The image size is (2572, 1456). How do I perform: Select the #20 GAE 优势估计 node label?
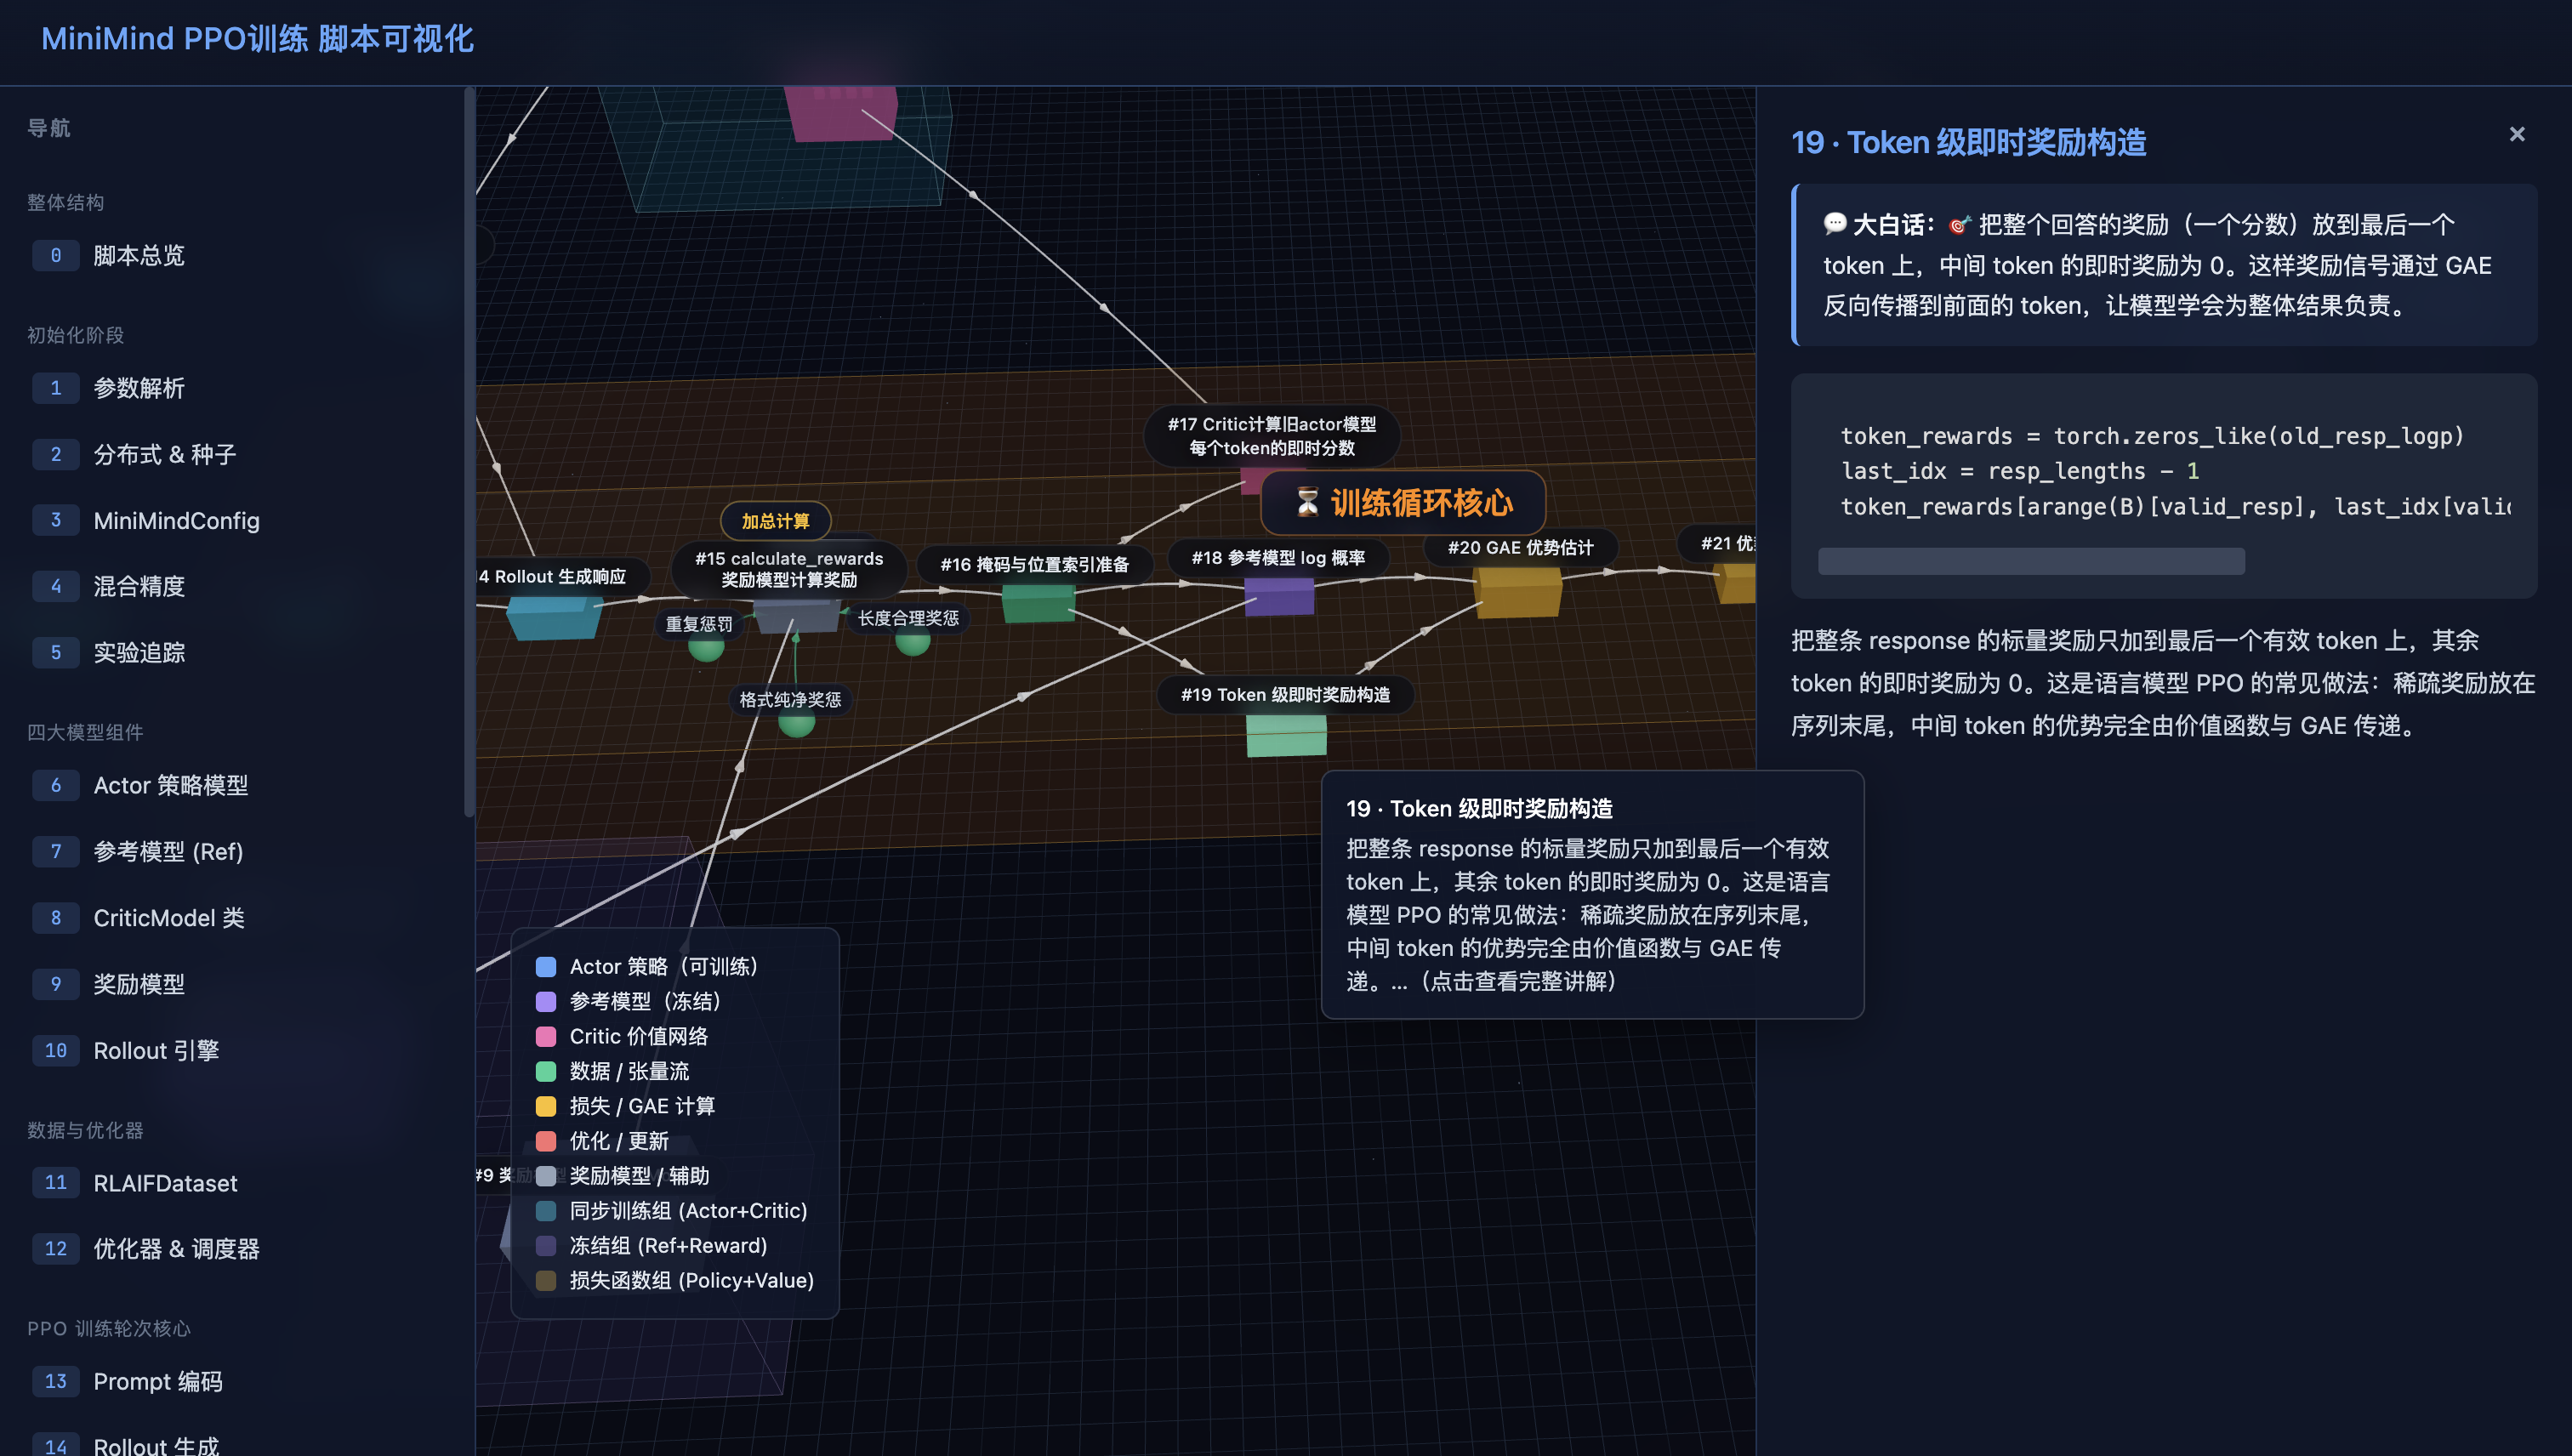1520,547
